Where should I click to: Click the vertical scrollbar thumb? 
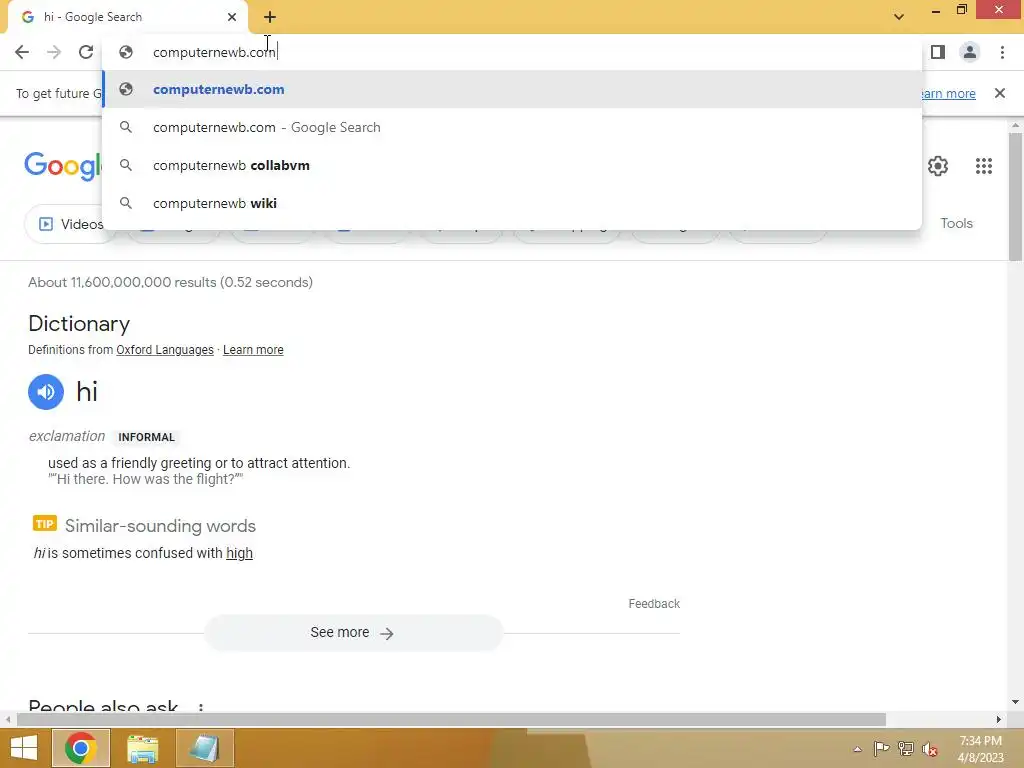tap(1015, 196)
